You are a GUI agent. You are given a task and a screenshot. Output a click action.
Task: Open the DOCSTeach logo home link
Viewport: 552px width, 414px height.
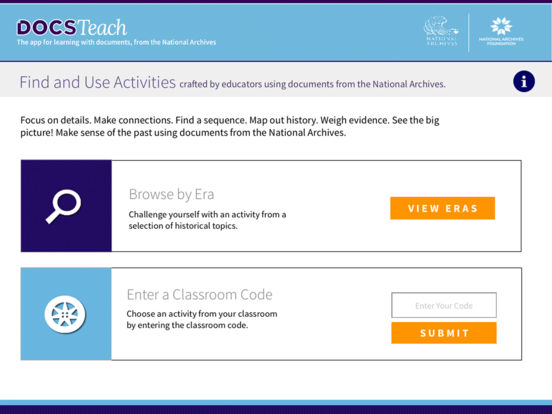pyautogui.click(x=71, y=27)
